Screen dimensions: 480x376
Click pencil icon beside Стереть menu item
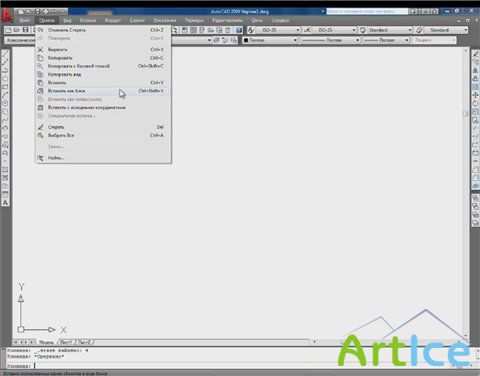pos(40,127)
